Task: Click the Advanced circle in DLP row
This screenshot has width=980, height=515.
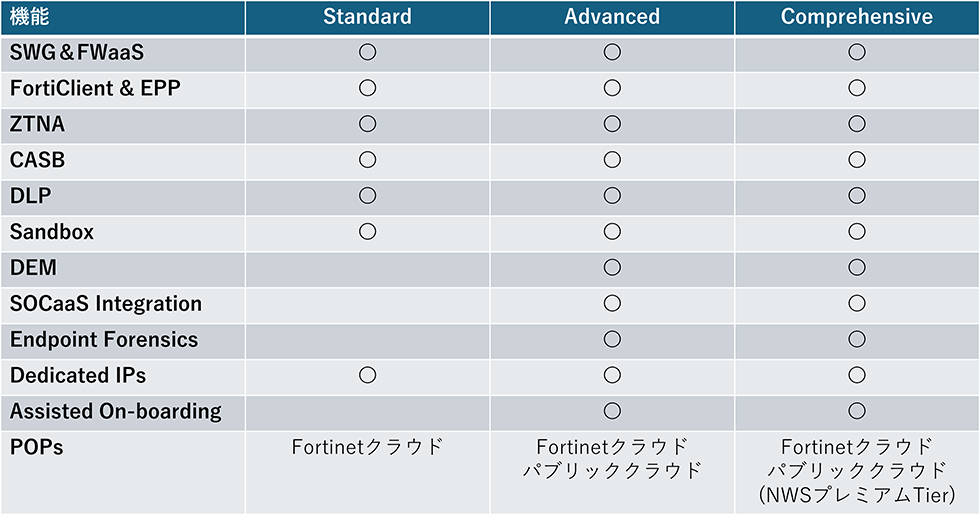Action: (x=612, y=196)
